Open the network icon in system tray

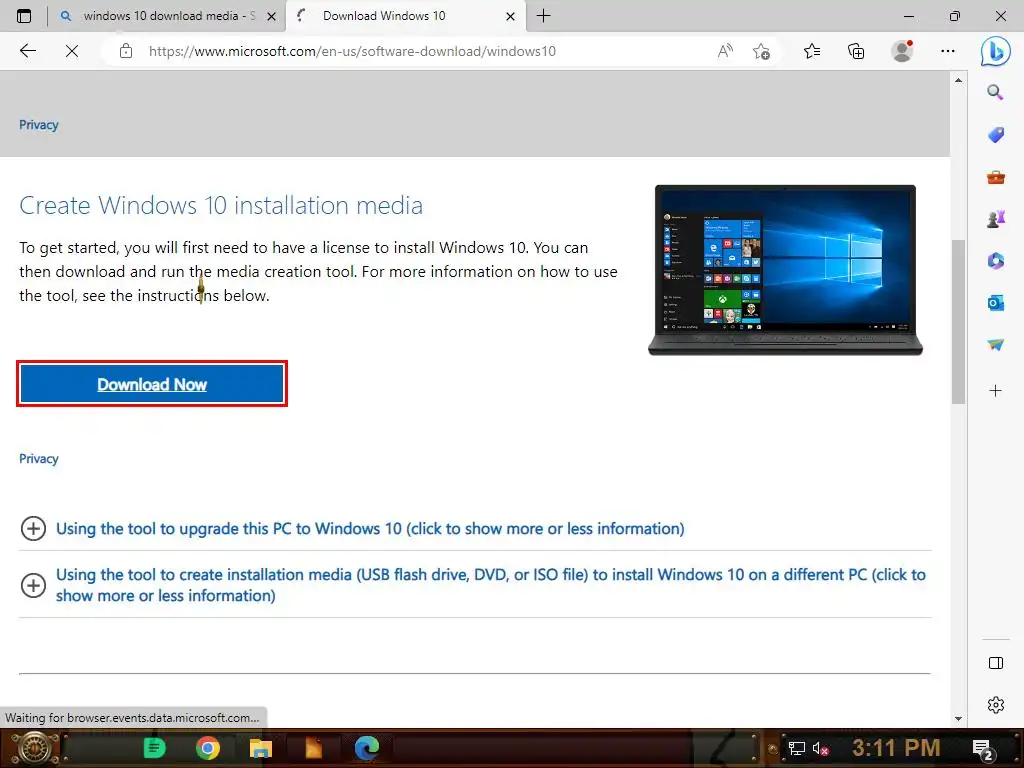pyautogui.click(x=796, y=748)
